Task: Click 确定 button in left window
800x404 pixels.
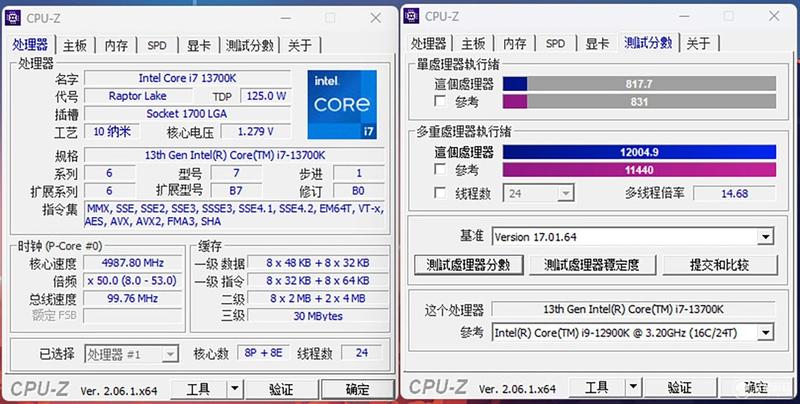Action: (x=358, y=389)
